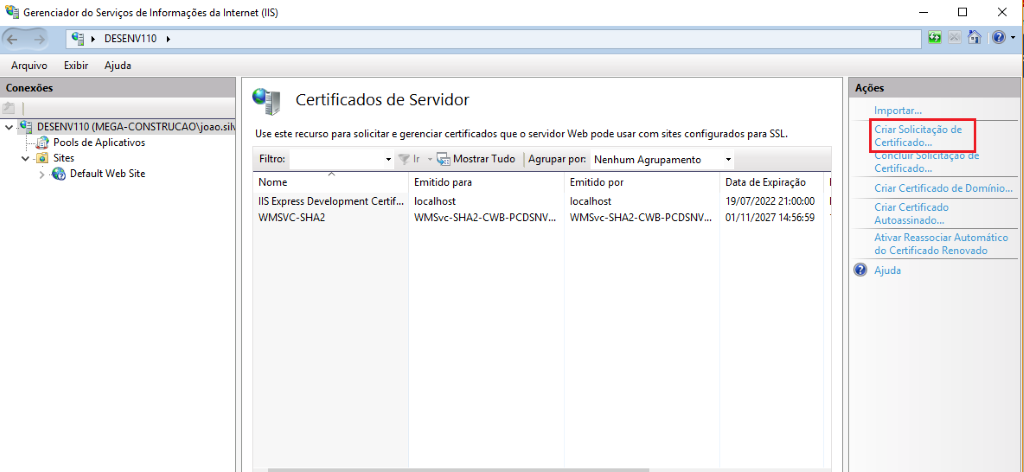Viewport: 1024px width, 472px height.
Task: Click the green refresh page icon
Action: pyautogui.click(x=935, y=38)
